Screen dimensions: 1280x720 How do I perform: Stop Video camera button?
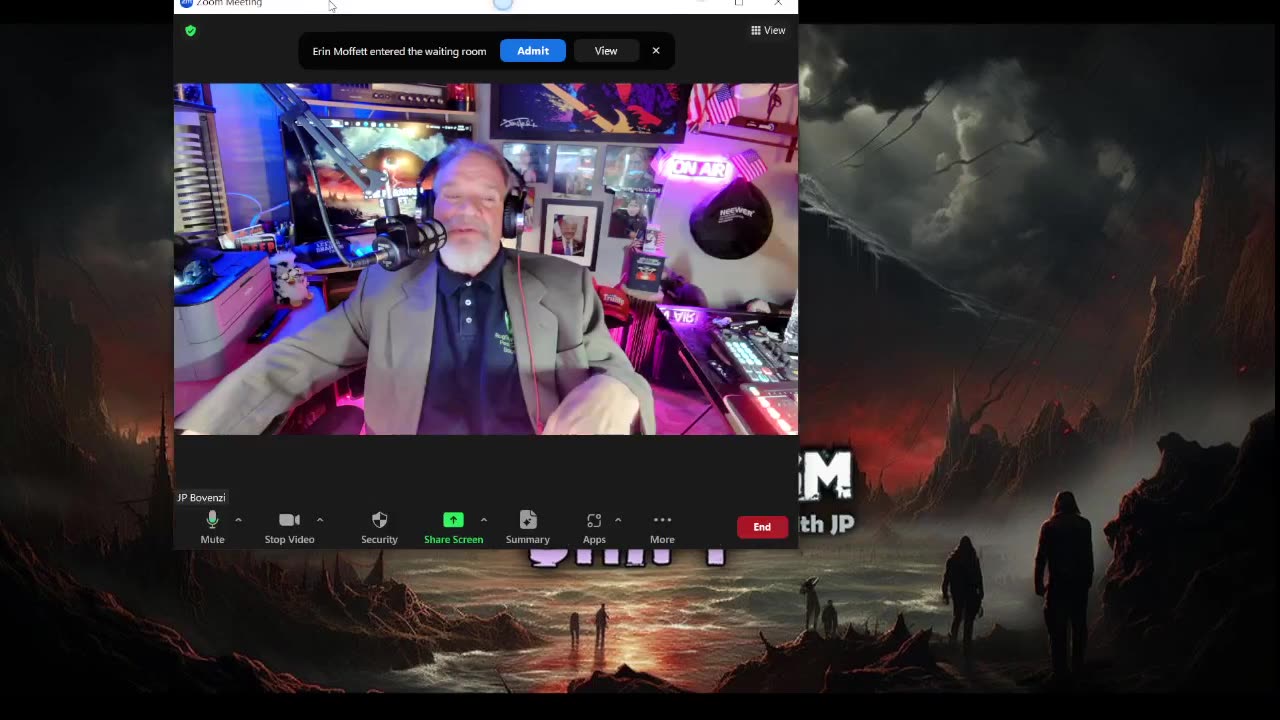pyautogui.click(x=289, y=527)
